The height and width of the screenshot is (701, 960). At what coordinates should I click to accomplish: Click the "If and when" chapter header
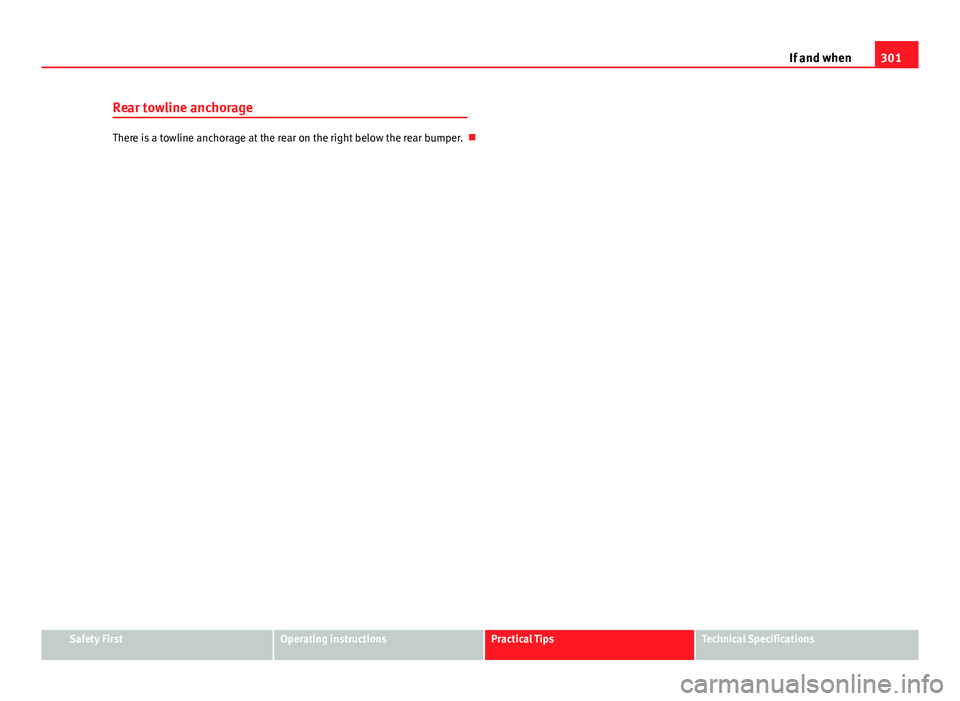820,58
